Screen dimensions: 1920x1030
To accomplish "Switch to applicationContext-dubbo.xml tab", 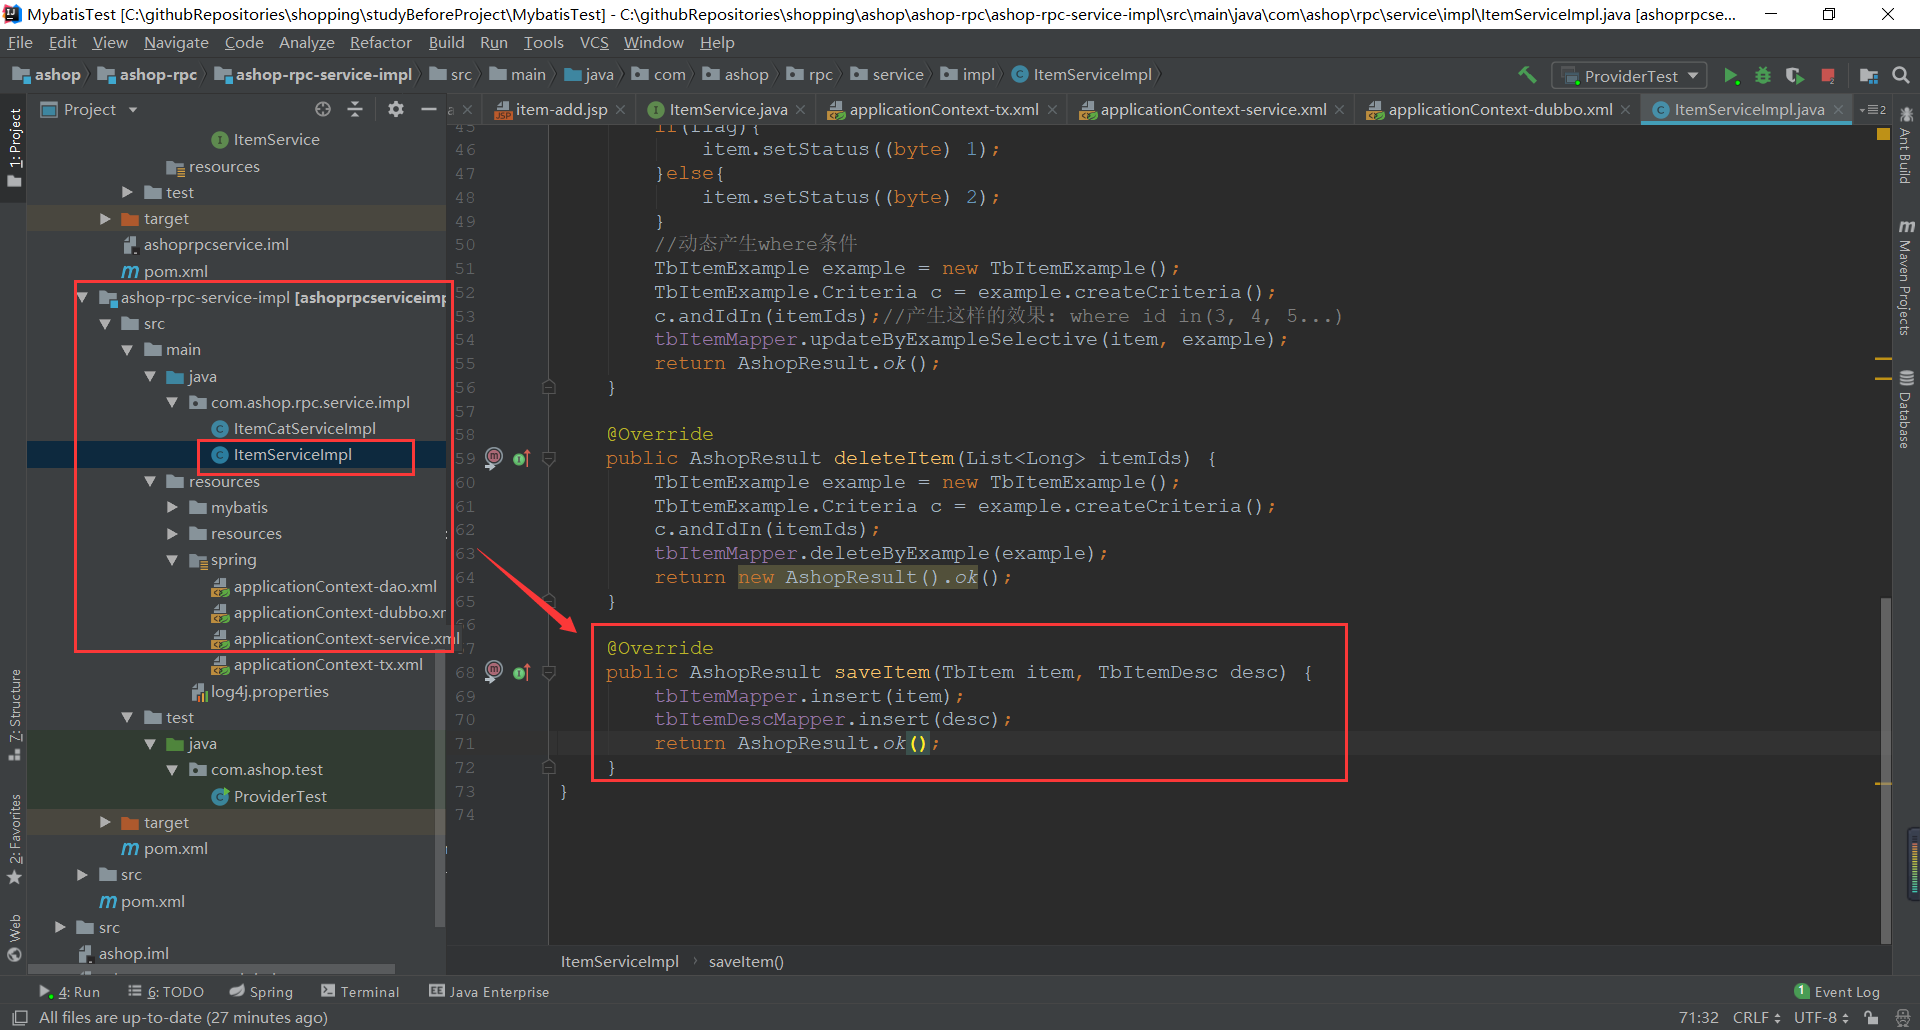I will [1500, 109].
